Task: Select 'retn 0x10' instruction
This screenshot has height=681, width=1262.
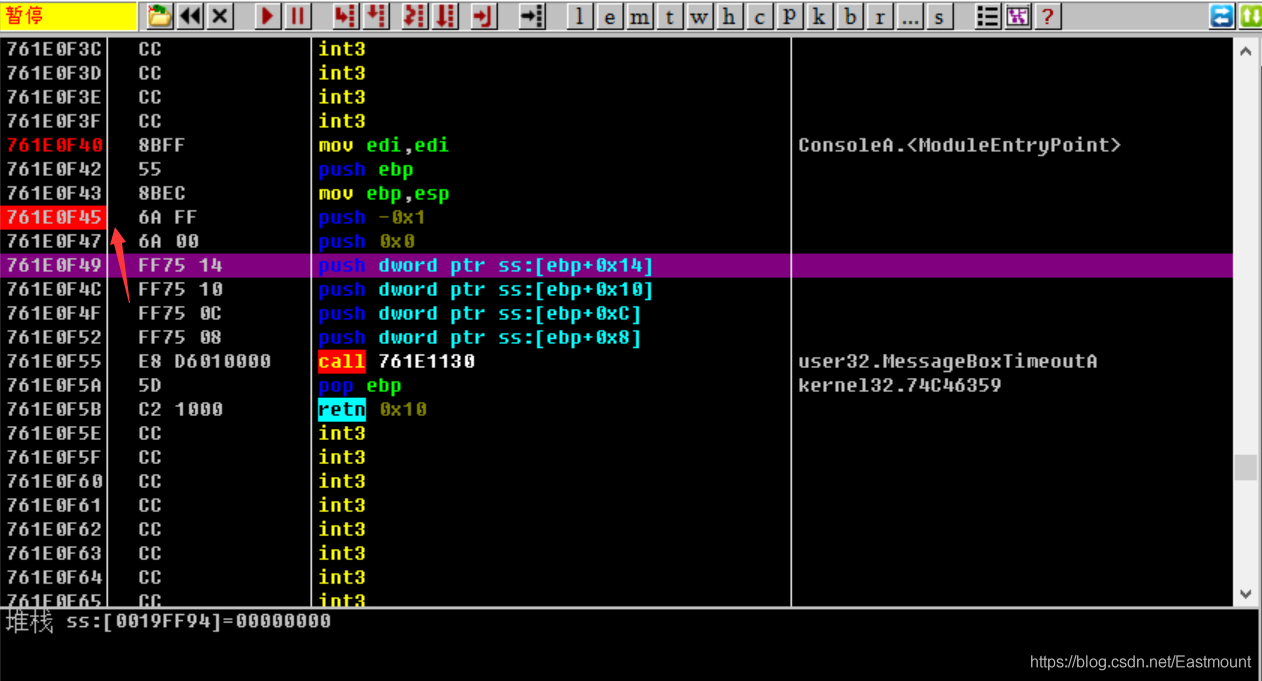Action: pyautogui.click(x=372, y=409)
